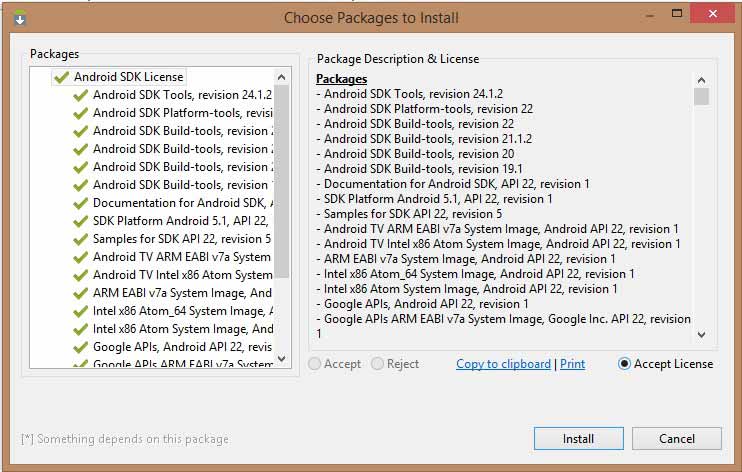Click checkmark icon for Android TV ARM EABI v7a
Image resolution: width=742 pixels, height=472 pixels.
(x=81, y=257)
